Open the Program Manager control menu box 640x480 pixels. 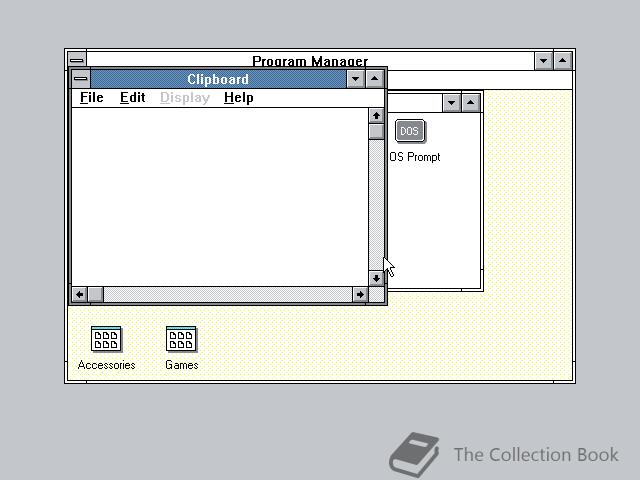pos(77,61)
